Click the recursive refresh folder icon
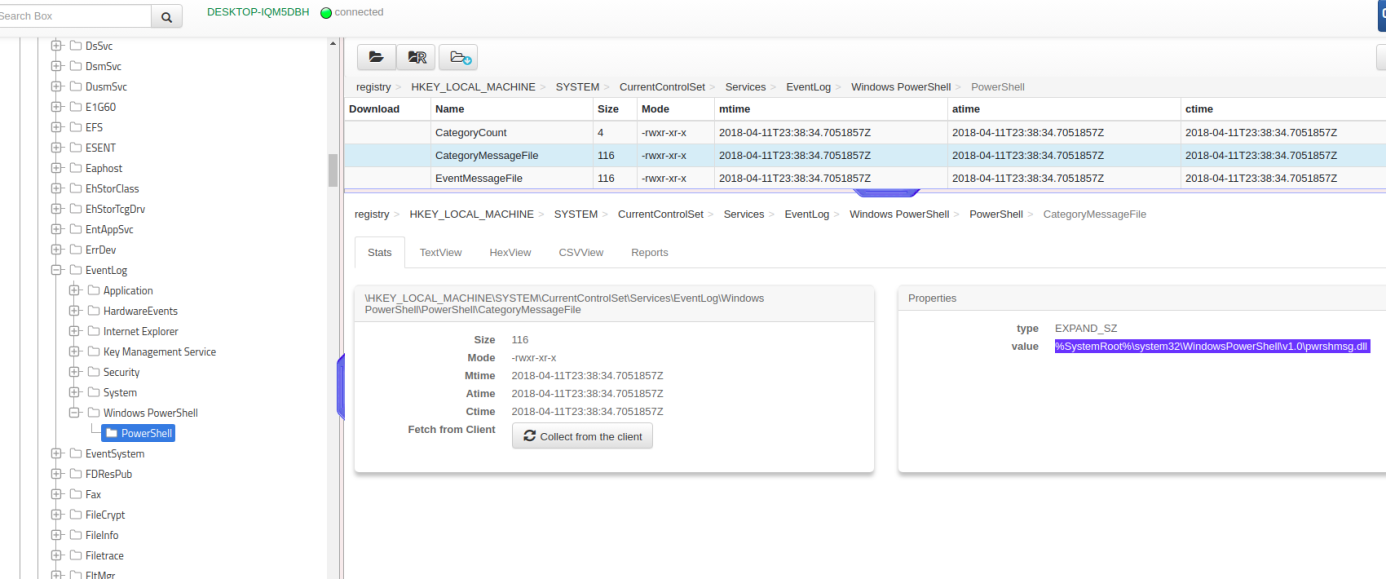1386x579 pixels. [416, 57]
